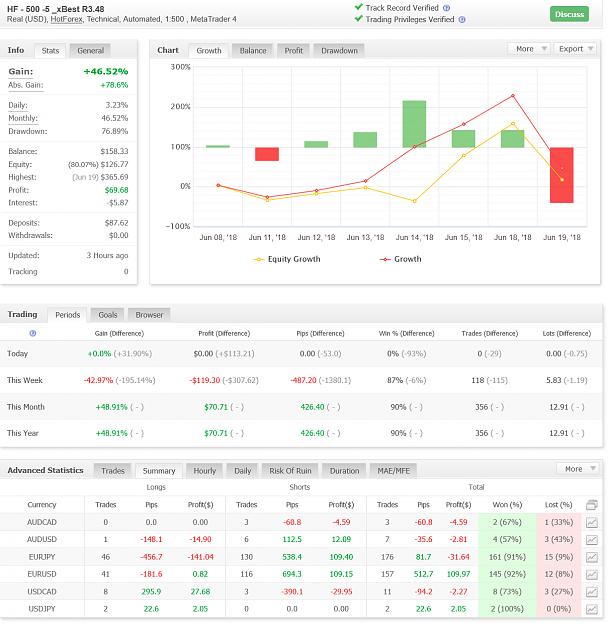Open USDJPY row chart icon
The image size is (611, 625).
[x=591, y=609]
